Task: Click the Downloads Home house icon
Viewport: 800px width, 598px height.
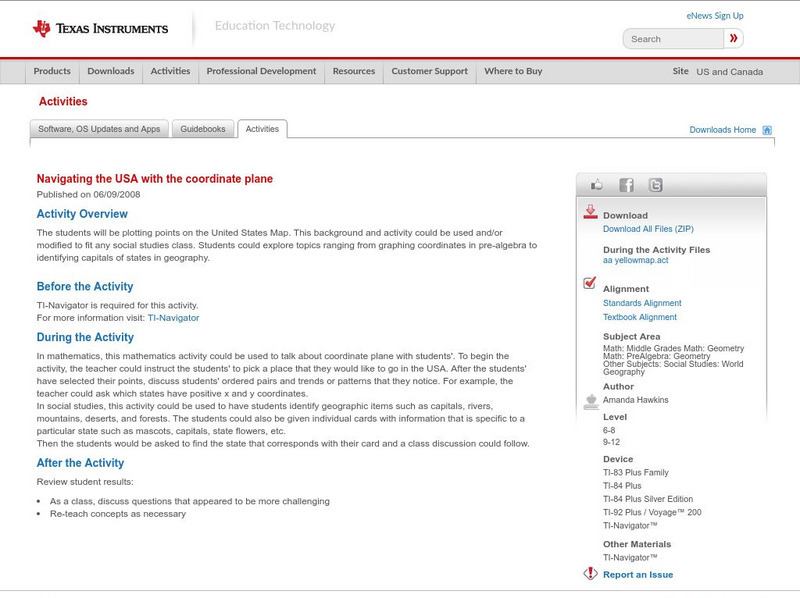Action: pos(767,130)
